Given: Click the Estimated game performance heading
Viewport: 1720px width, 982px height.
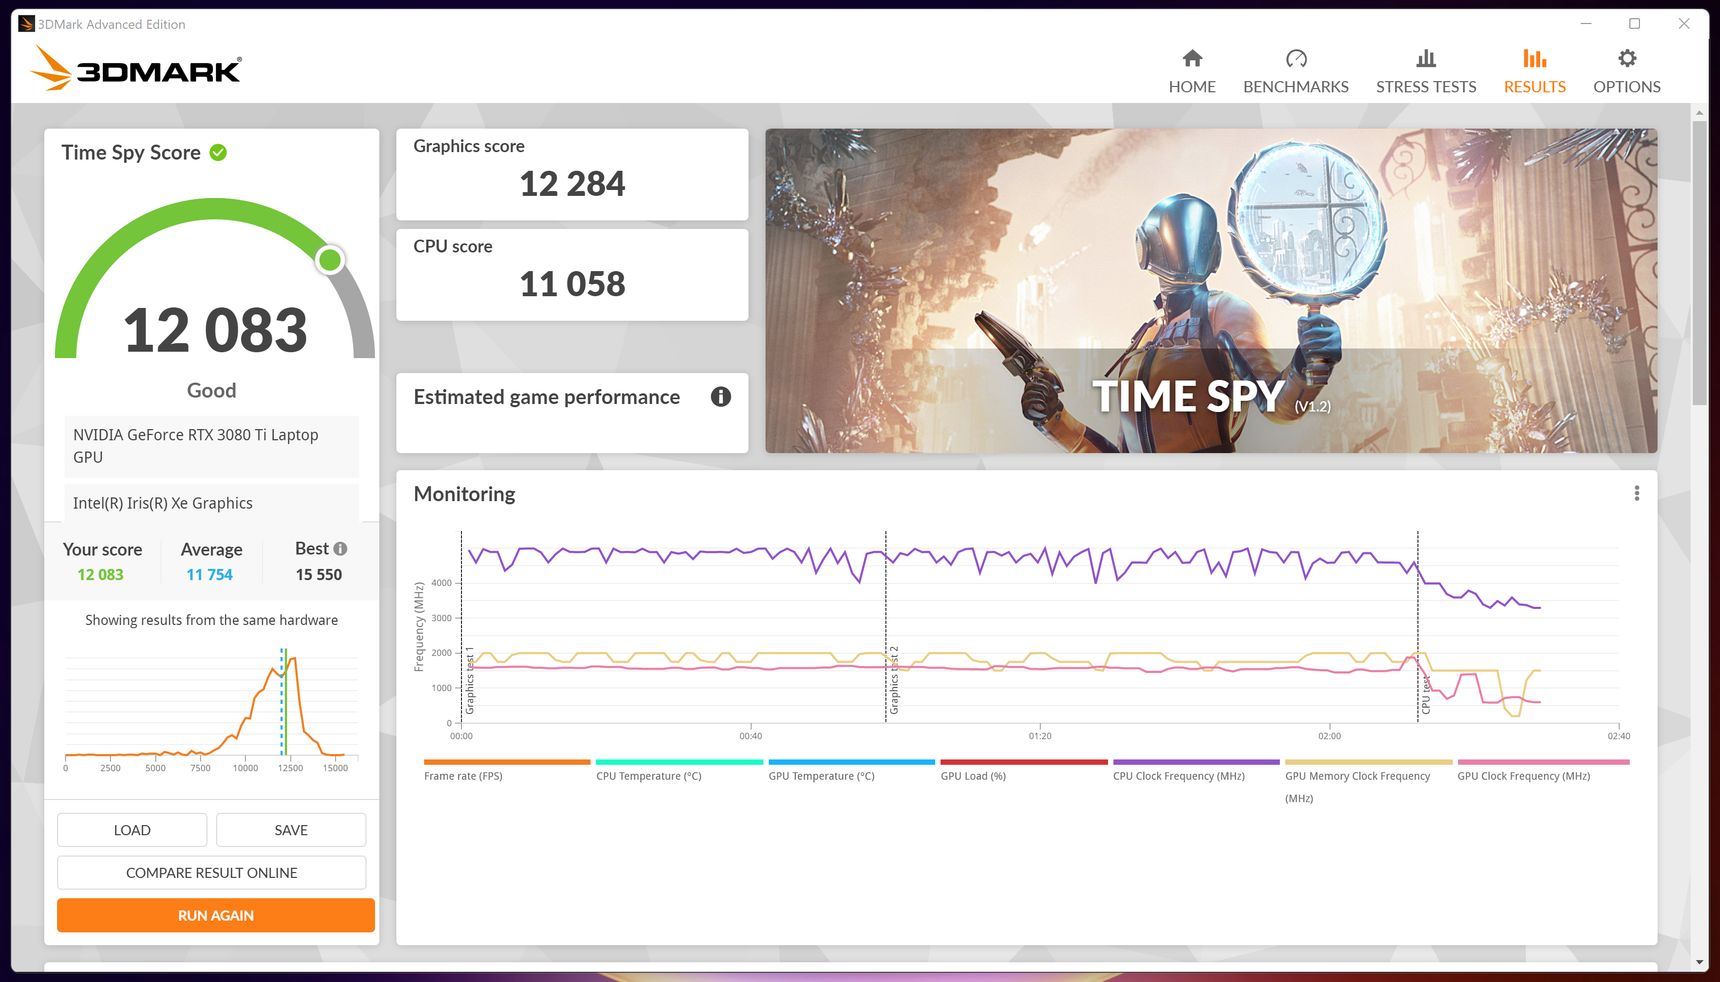Looking at the screenshot, I should [547, 397].
